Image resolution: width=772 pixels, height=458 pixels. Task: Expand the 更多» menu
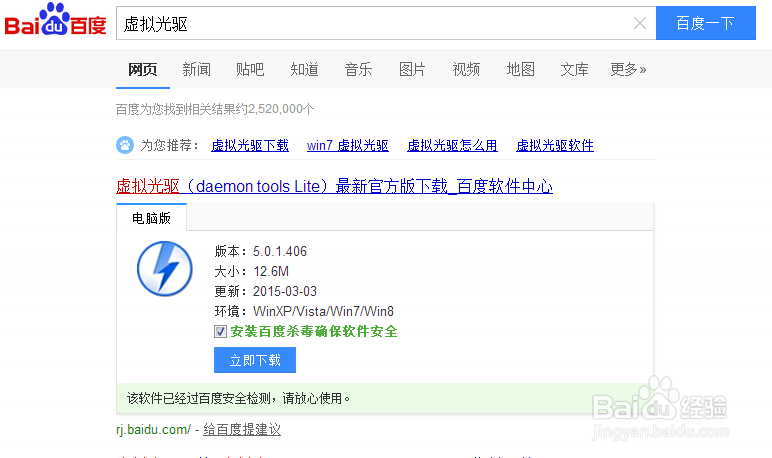(628, 69)
